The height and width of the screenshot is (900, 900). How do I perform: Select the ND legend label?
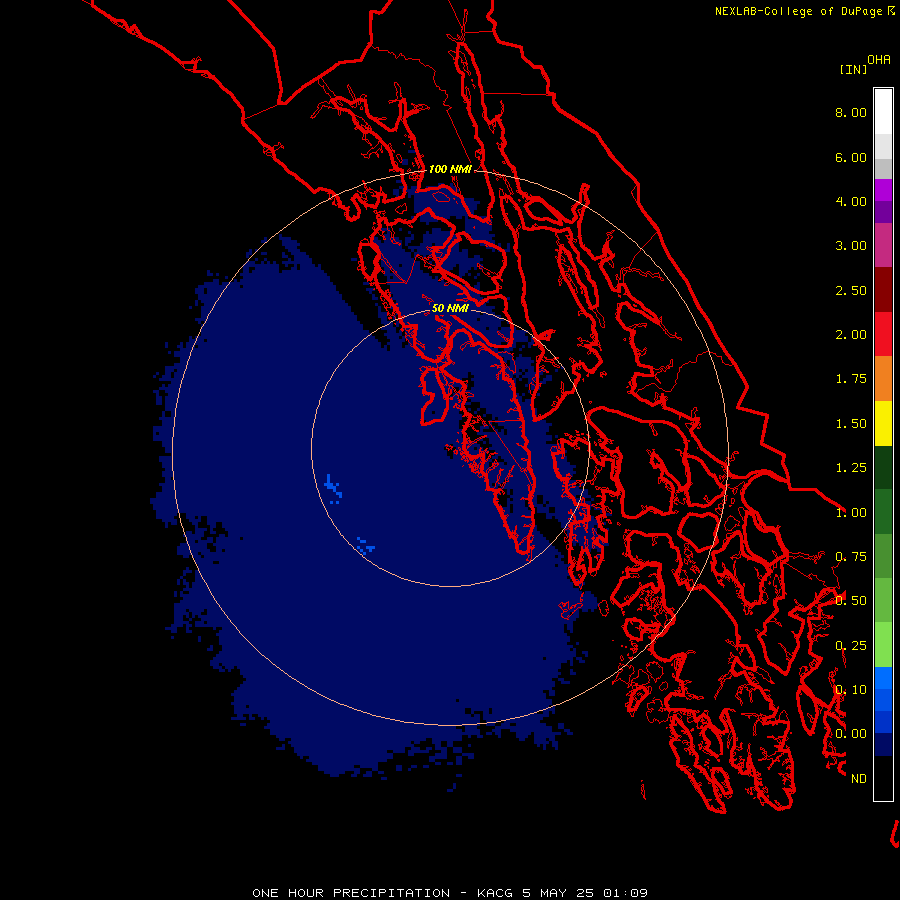pyautogui.click(x=859, y=779)
